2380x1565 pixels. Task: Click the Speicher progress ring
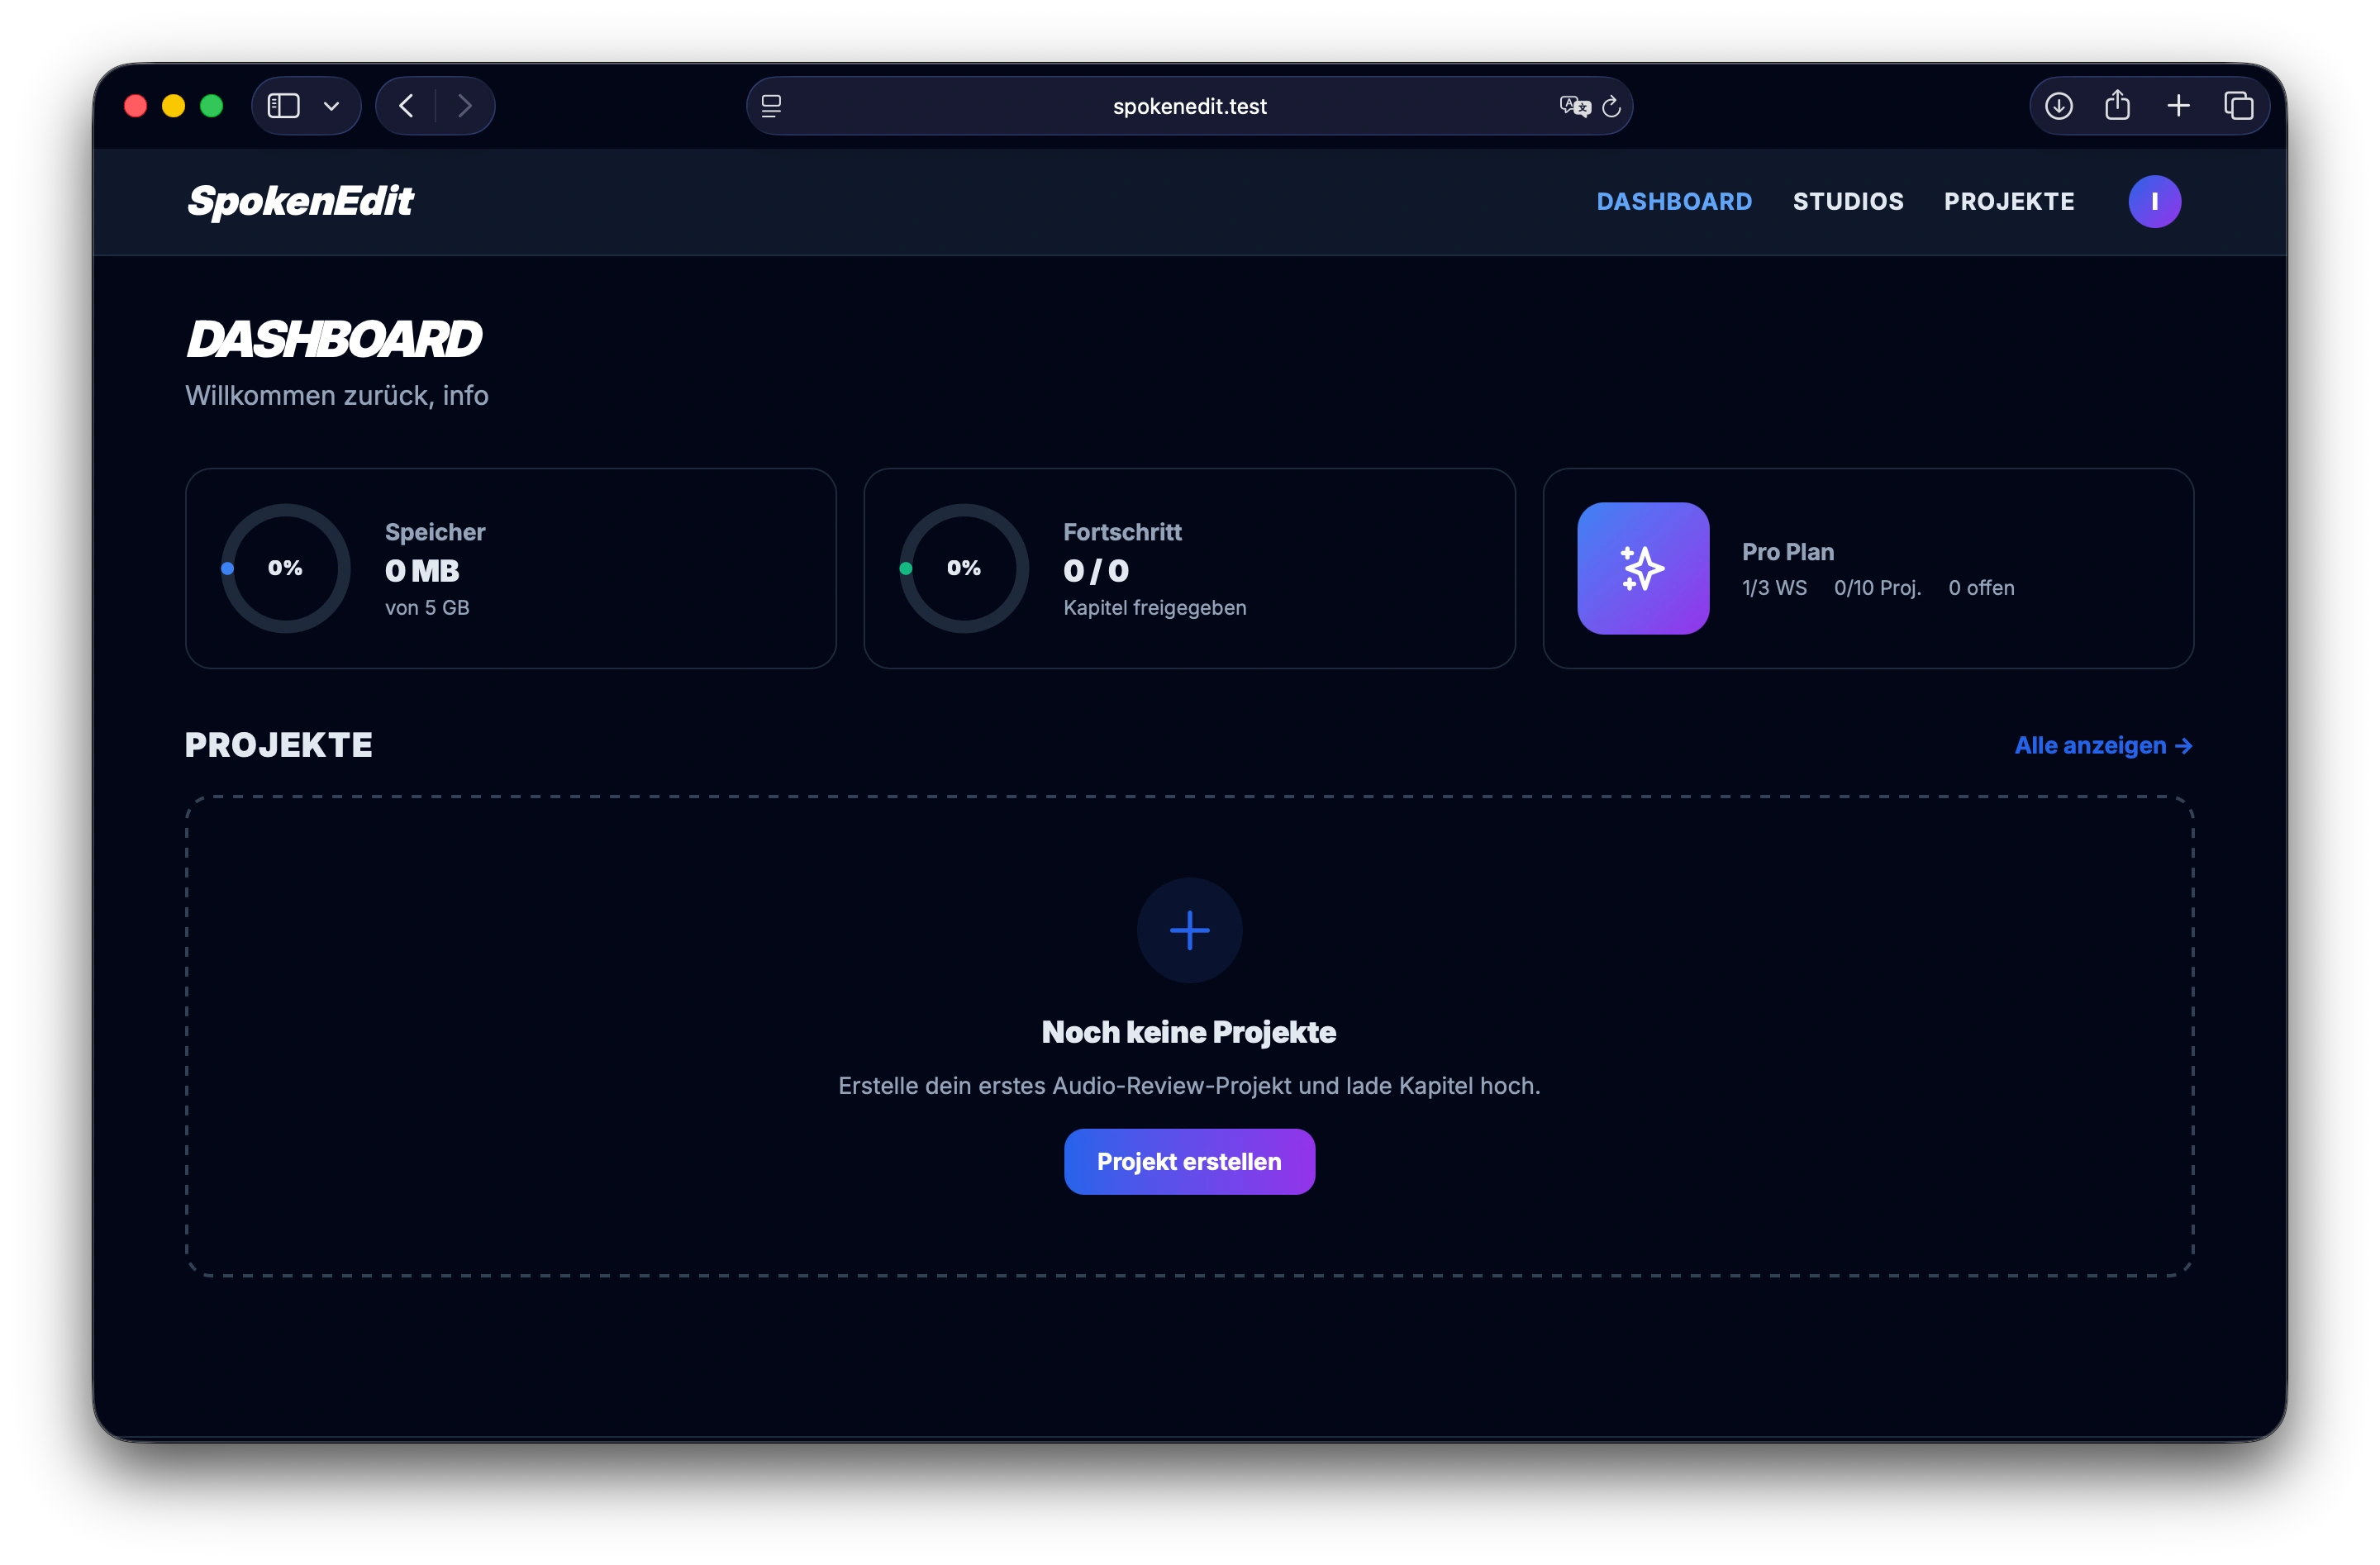[285, 567]
